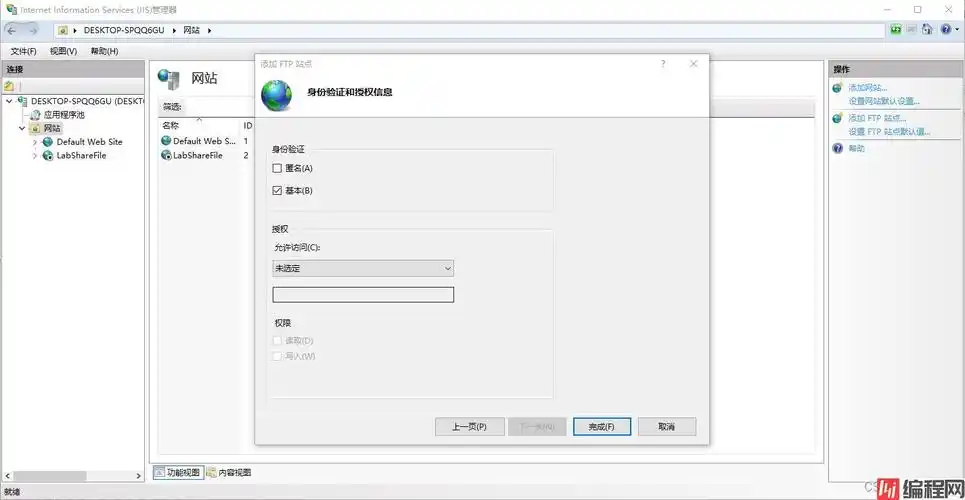Click the green Refresh Page toolbar icon
The width and height of the screenshot is (965, 500).
click(x=896, y=30)
